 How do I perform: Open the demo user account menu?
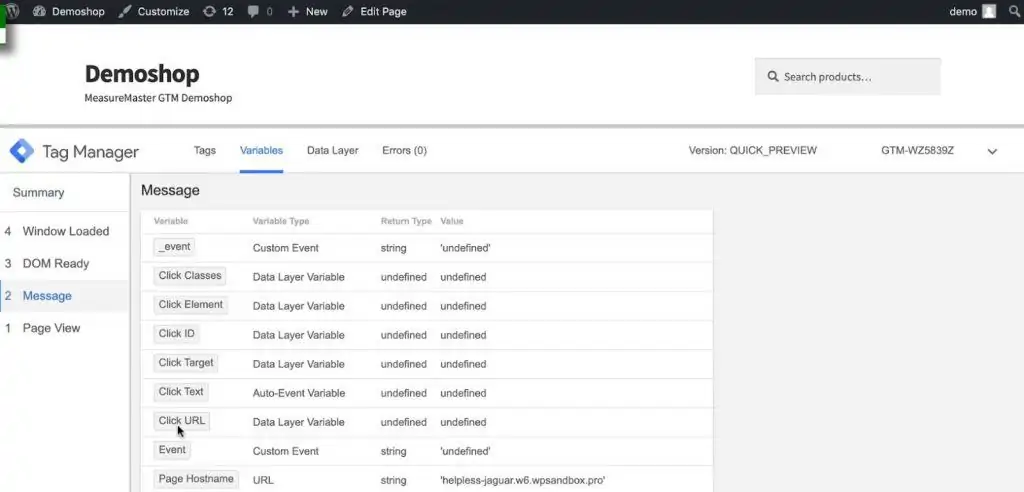[972, 11]
